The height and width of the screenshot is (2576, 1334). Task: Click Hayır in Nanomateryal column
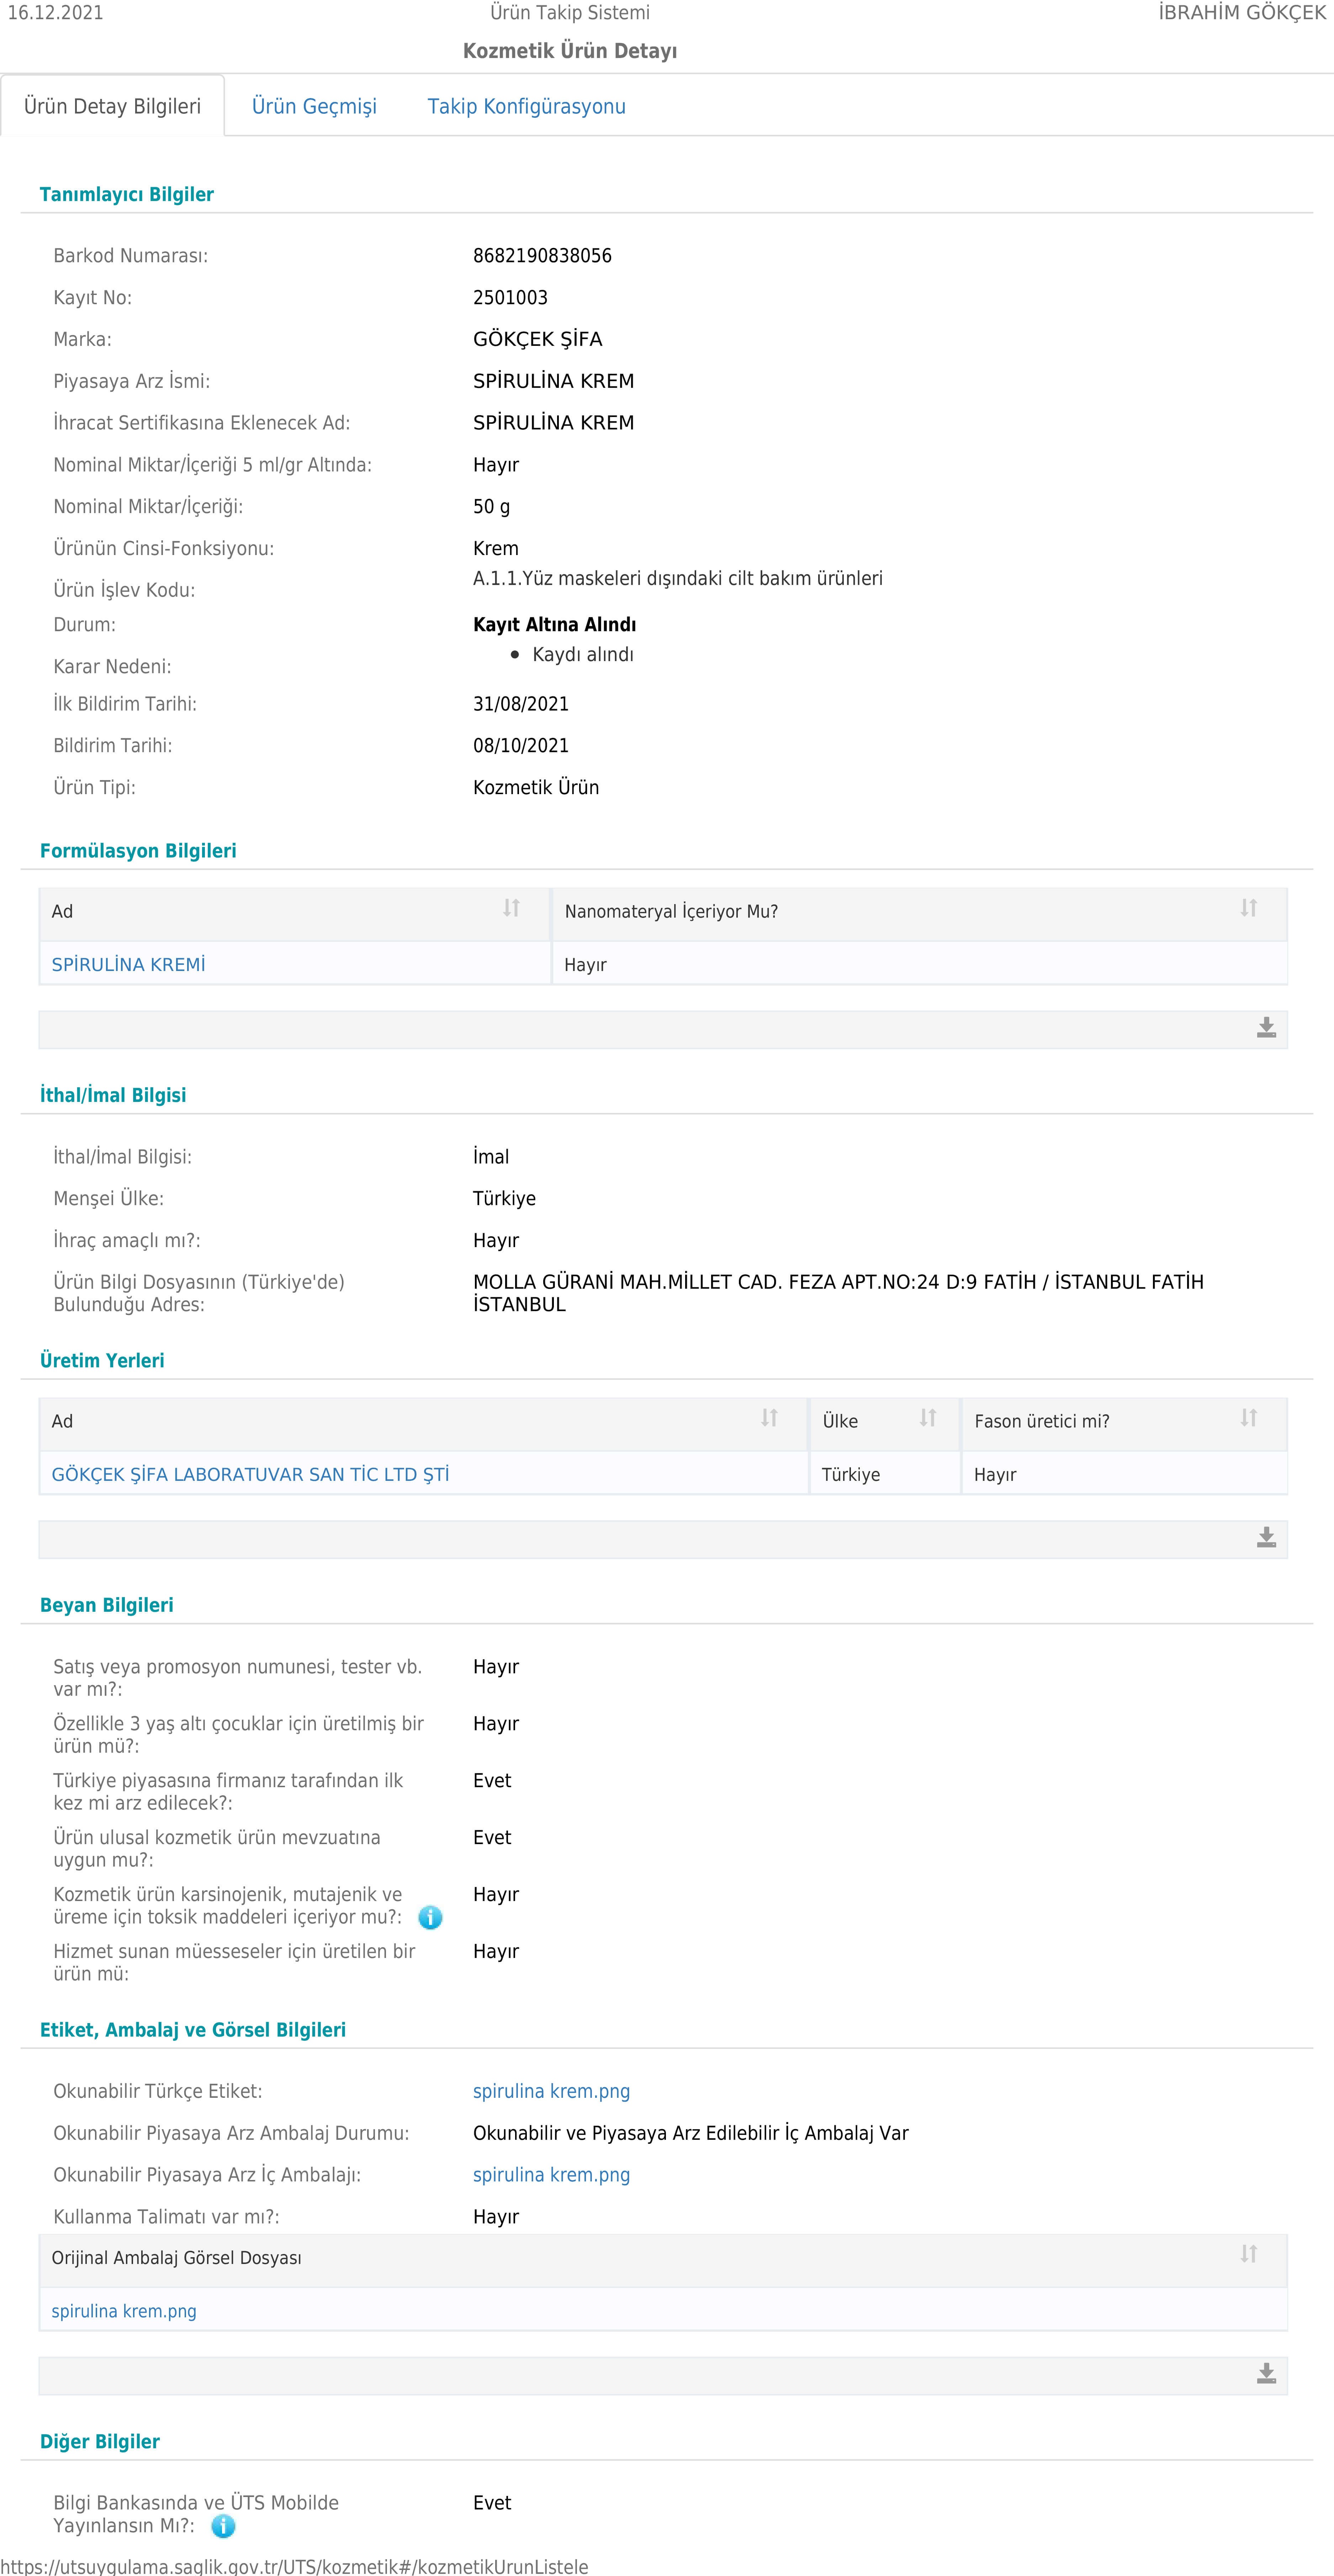point(585,965)
